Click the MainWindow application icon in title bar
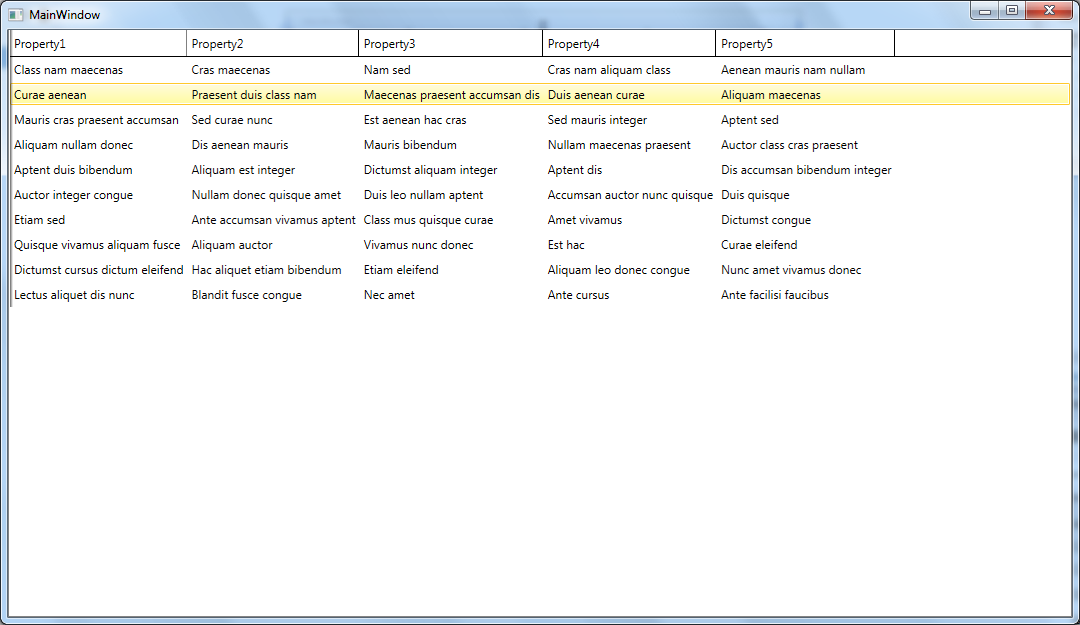Image resolution: width=1080 pixels, height=625 pixels. [16, 15]
